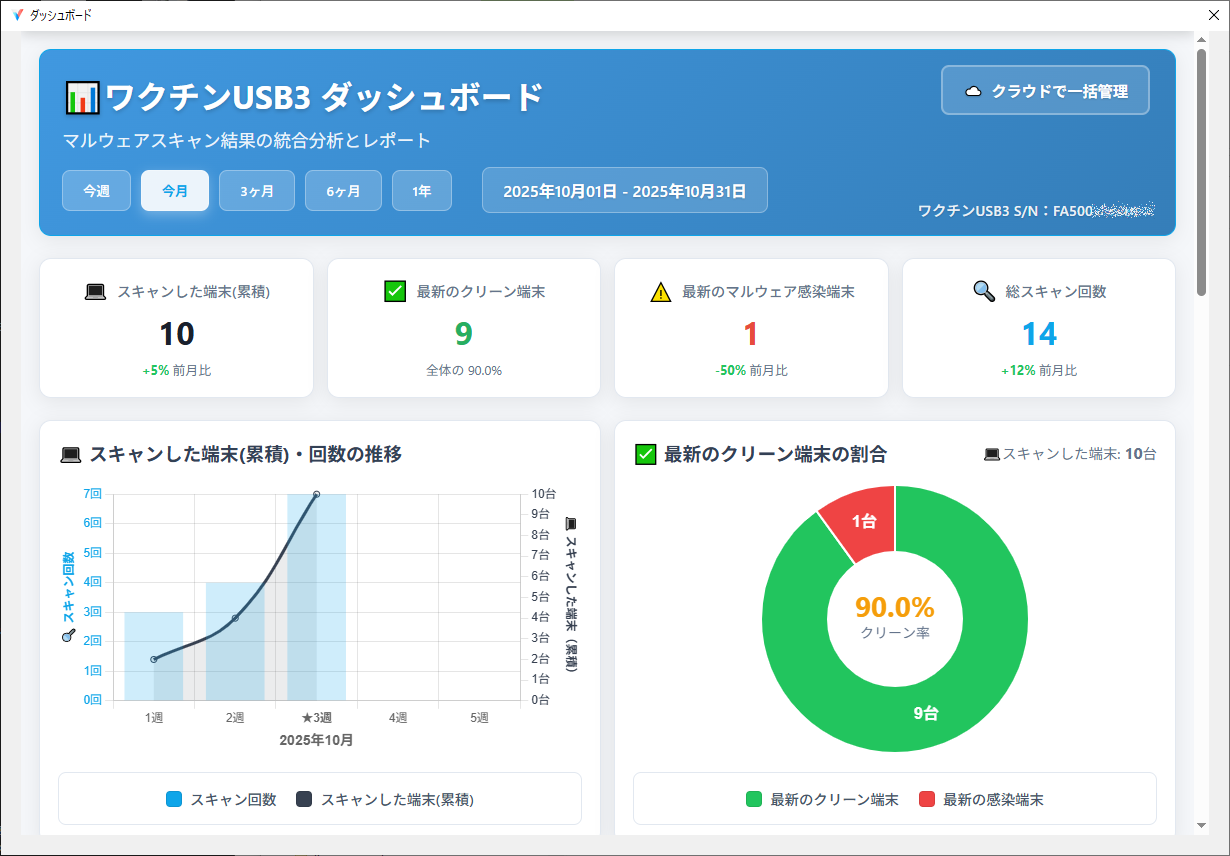Click the green check icon on 最新のクリーン端末 card
The height and width of the screenshot is (856, 1230).
393,291
